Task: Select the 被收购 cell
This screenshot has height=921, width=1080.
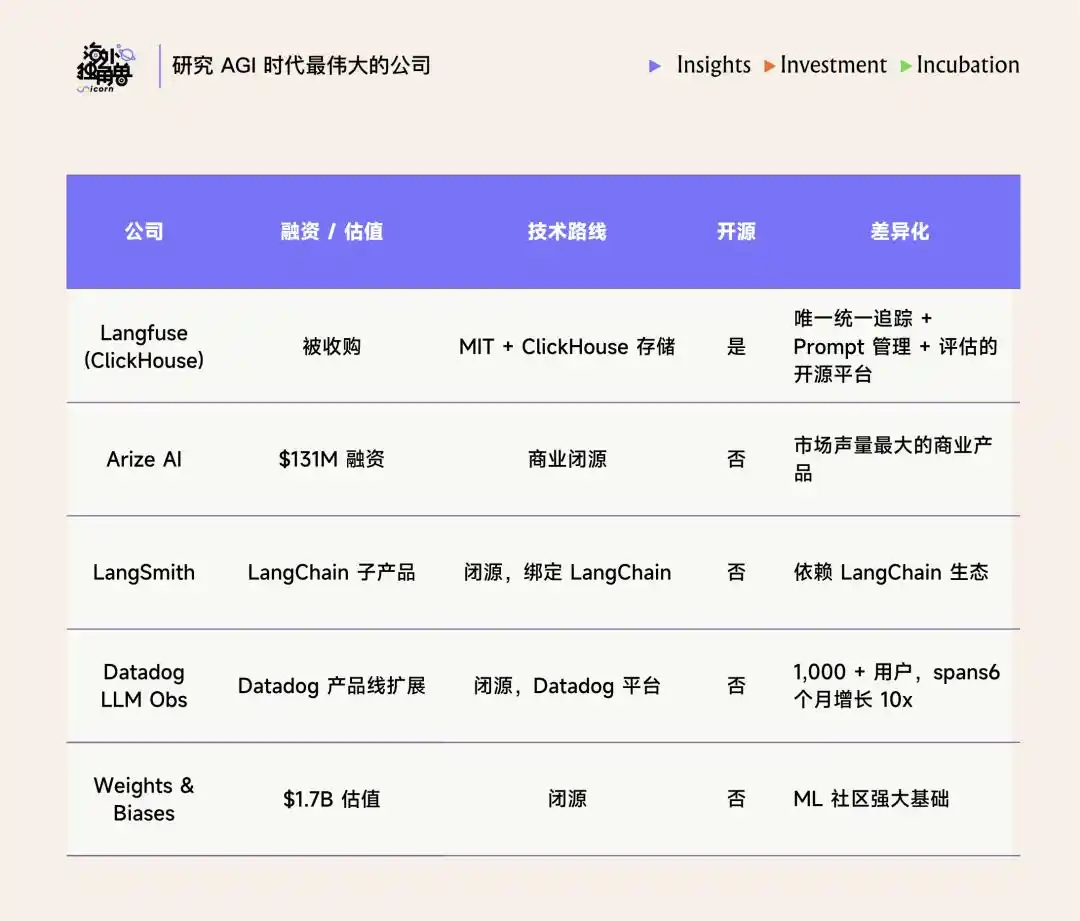Action: click(x=331, y=346)
